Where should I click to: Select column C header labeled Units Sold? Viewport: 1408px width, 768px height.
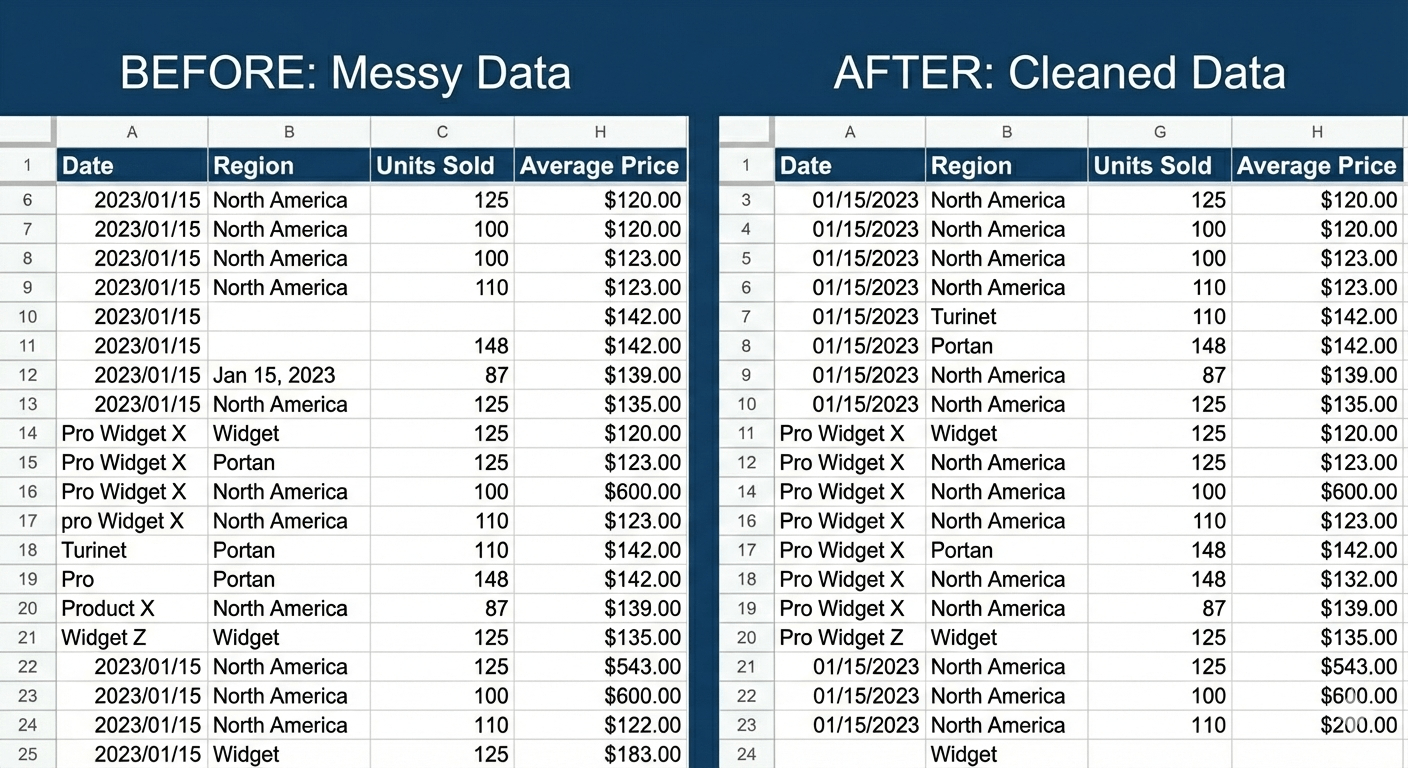pyautogui.click(x=442, y=131)
